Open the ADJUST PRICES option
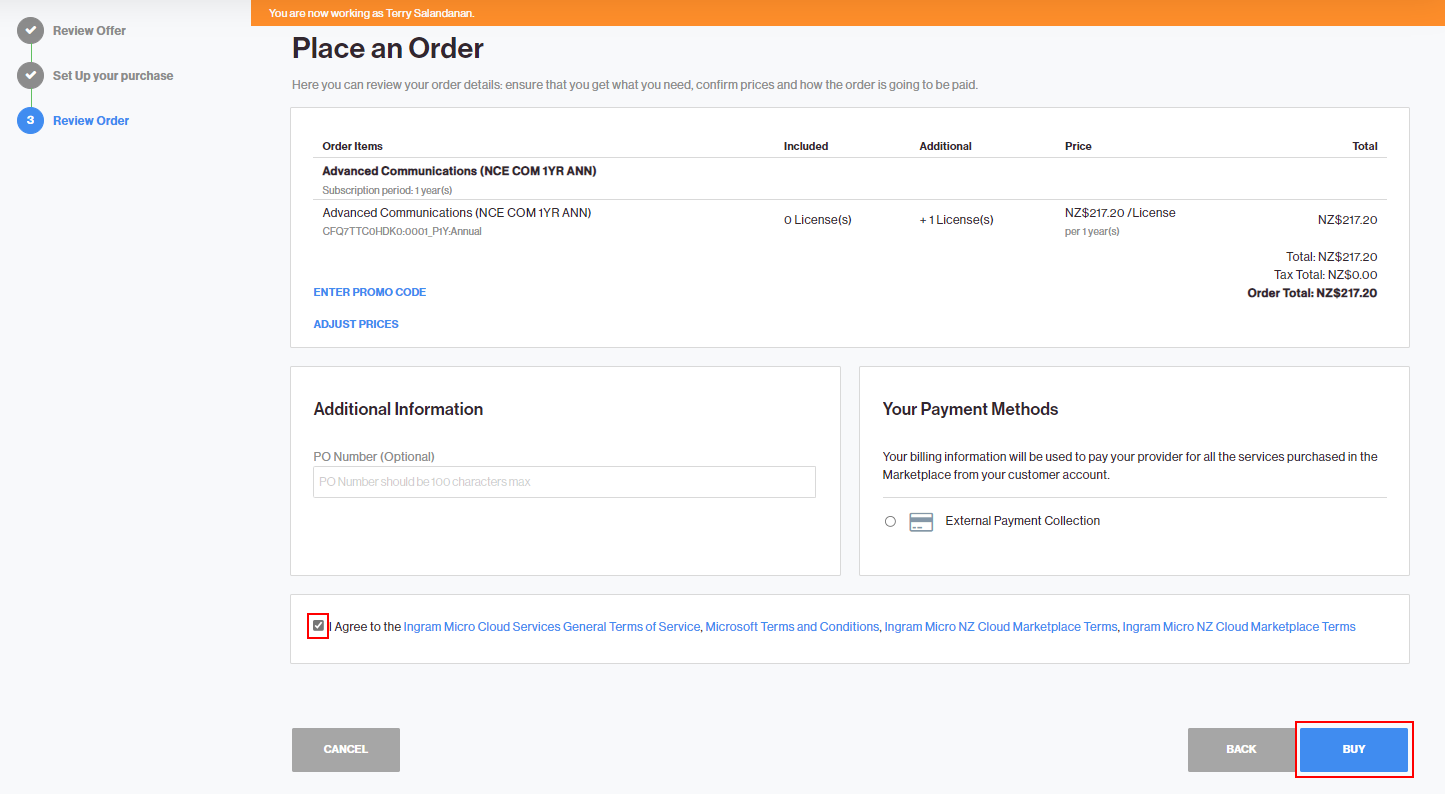The image size is (1445, 794). pyautogui.click(x=355, y=323)
